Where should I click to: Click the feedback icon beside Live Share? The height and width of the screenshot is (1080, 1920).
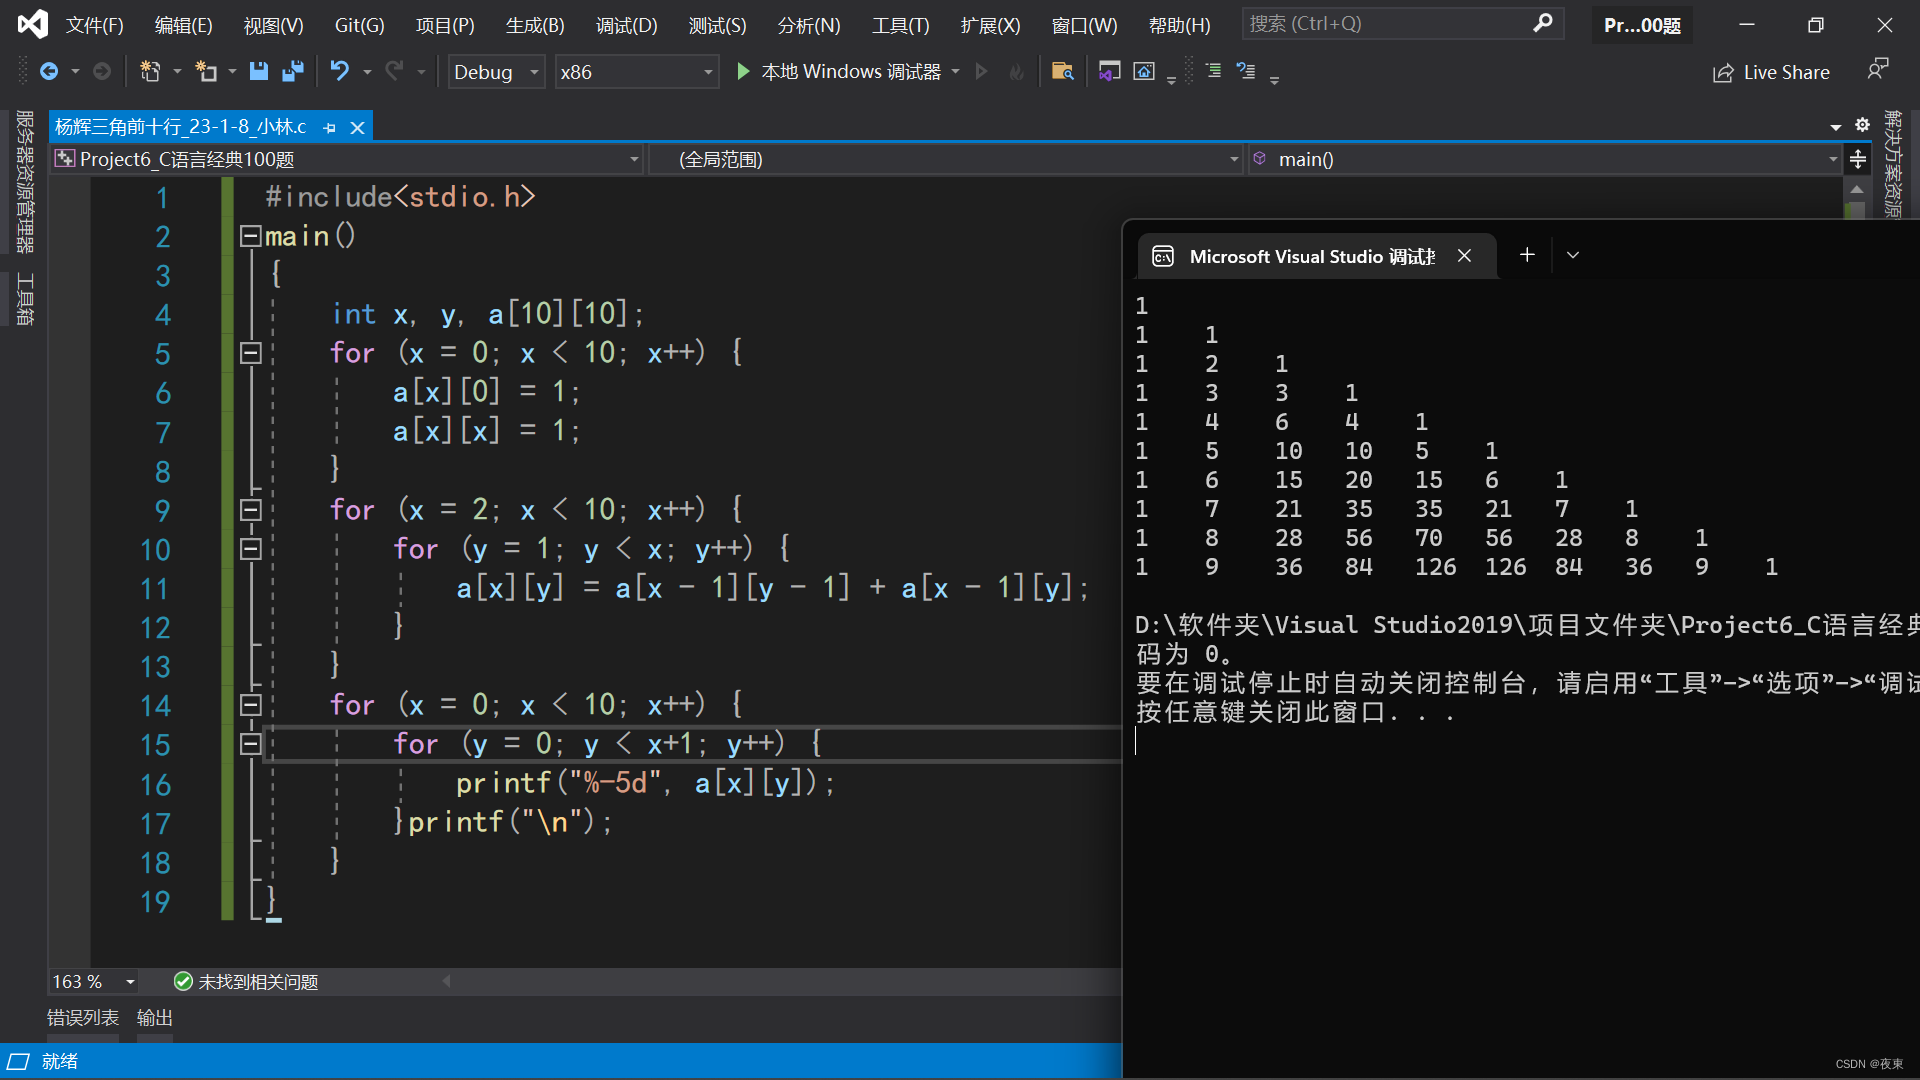[x=1878, y=70]
